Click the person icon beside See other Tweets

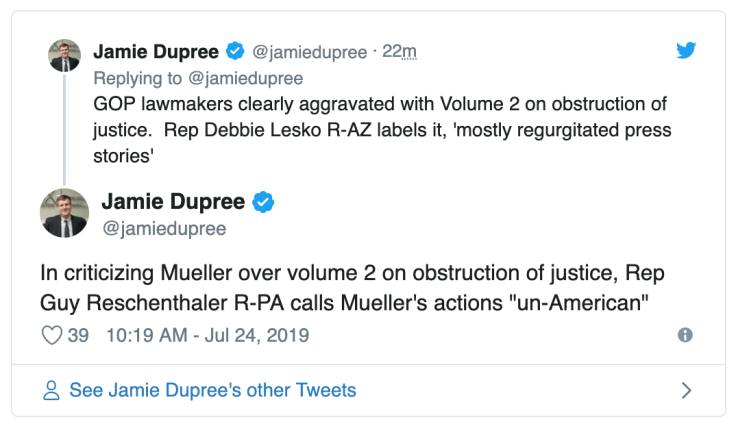click(52, 390)
